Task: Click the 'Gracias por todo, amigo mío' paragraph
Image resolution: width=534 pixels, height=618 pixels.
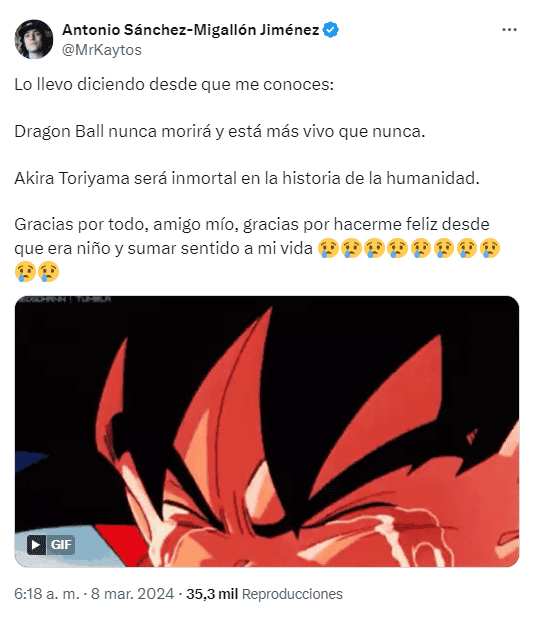Action: pyautogui.click(x=258, y=248)
